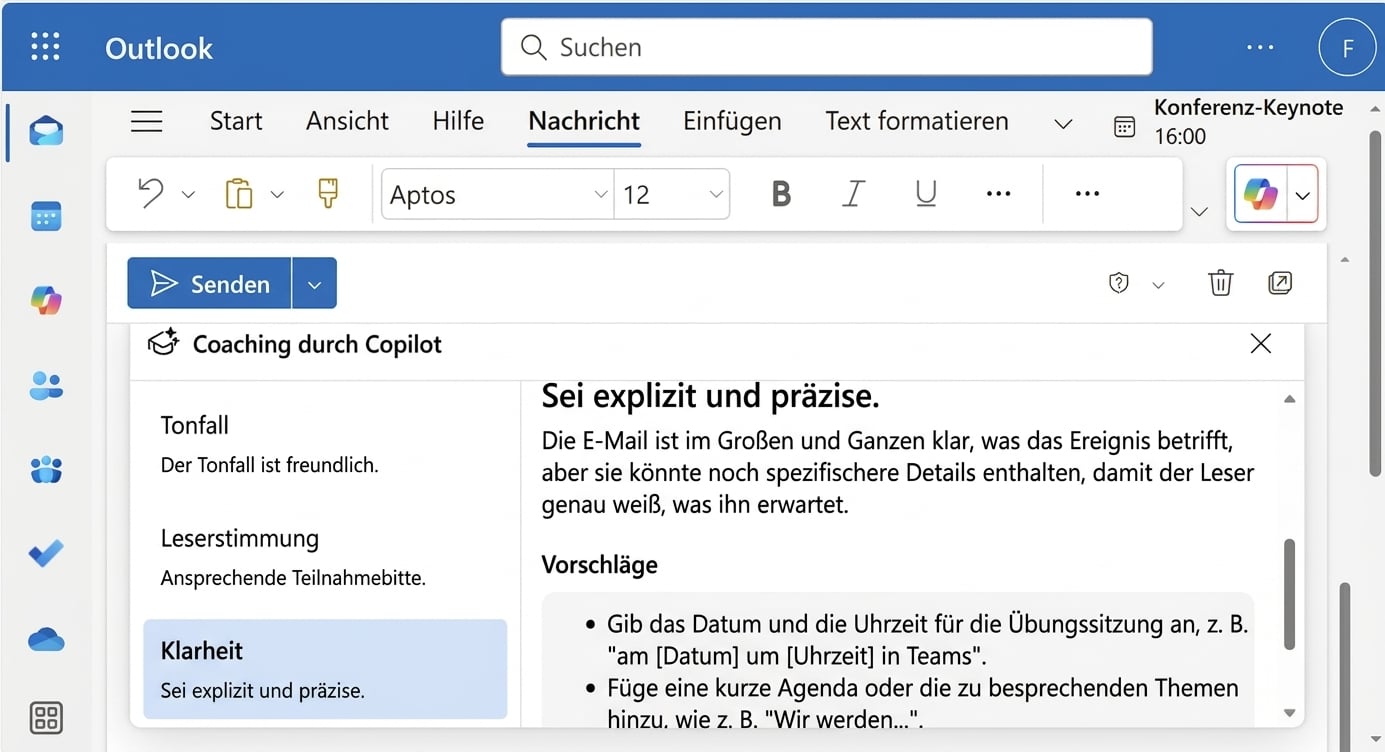Viewport: 1385px width, 752px height.
Task: Open header more options ellipsis
Action: pyautogui.click(x=1261, y=47)
